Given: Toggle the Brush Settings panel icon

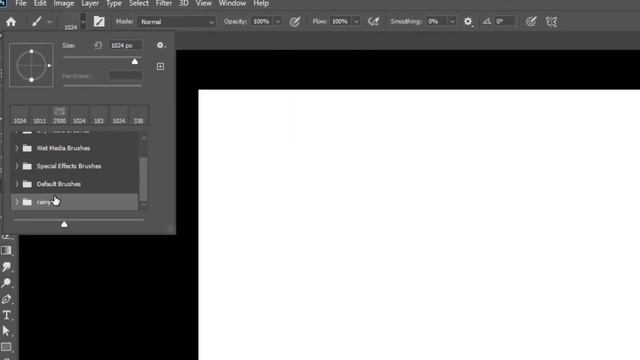Looking at the screenshot, I should point(99,21).
